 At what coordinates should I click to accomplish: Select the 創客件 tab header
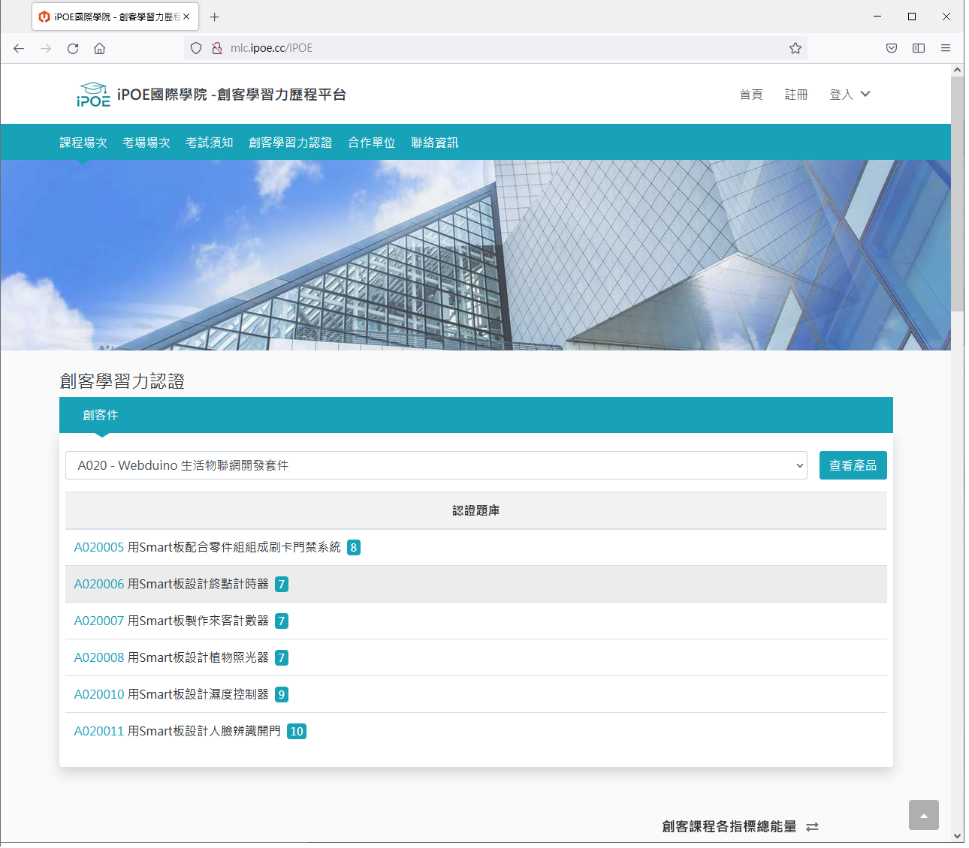pos(100,414)
